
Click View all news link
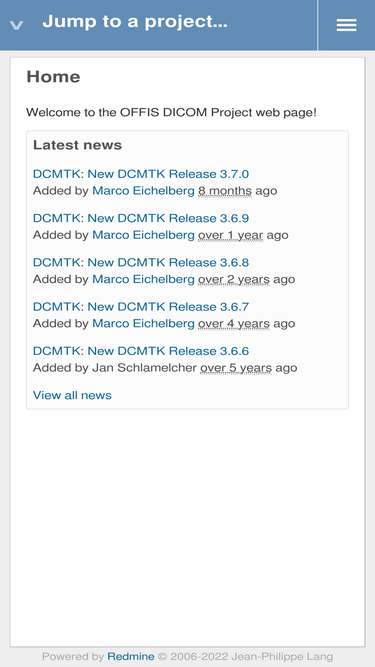[x=72, y=395]
